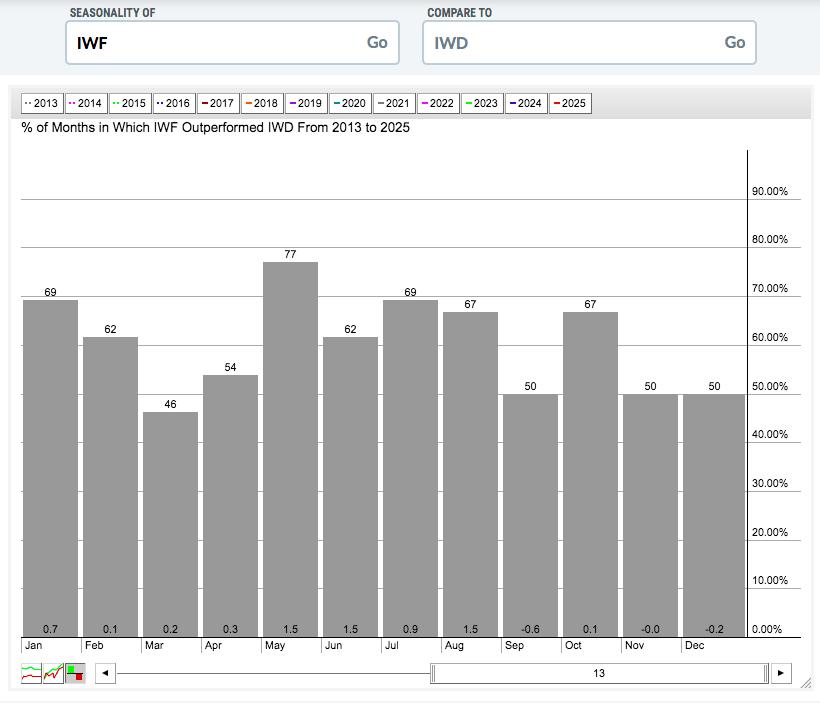
Task: Click the February bar showing 62
Action: [x=110, y=486]
